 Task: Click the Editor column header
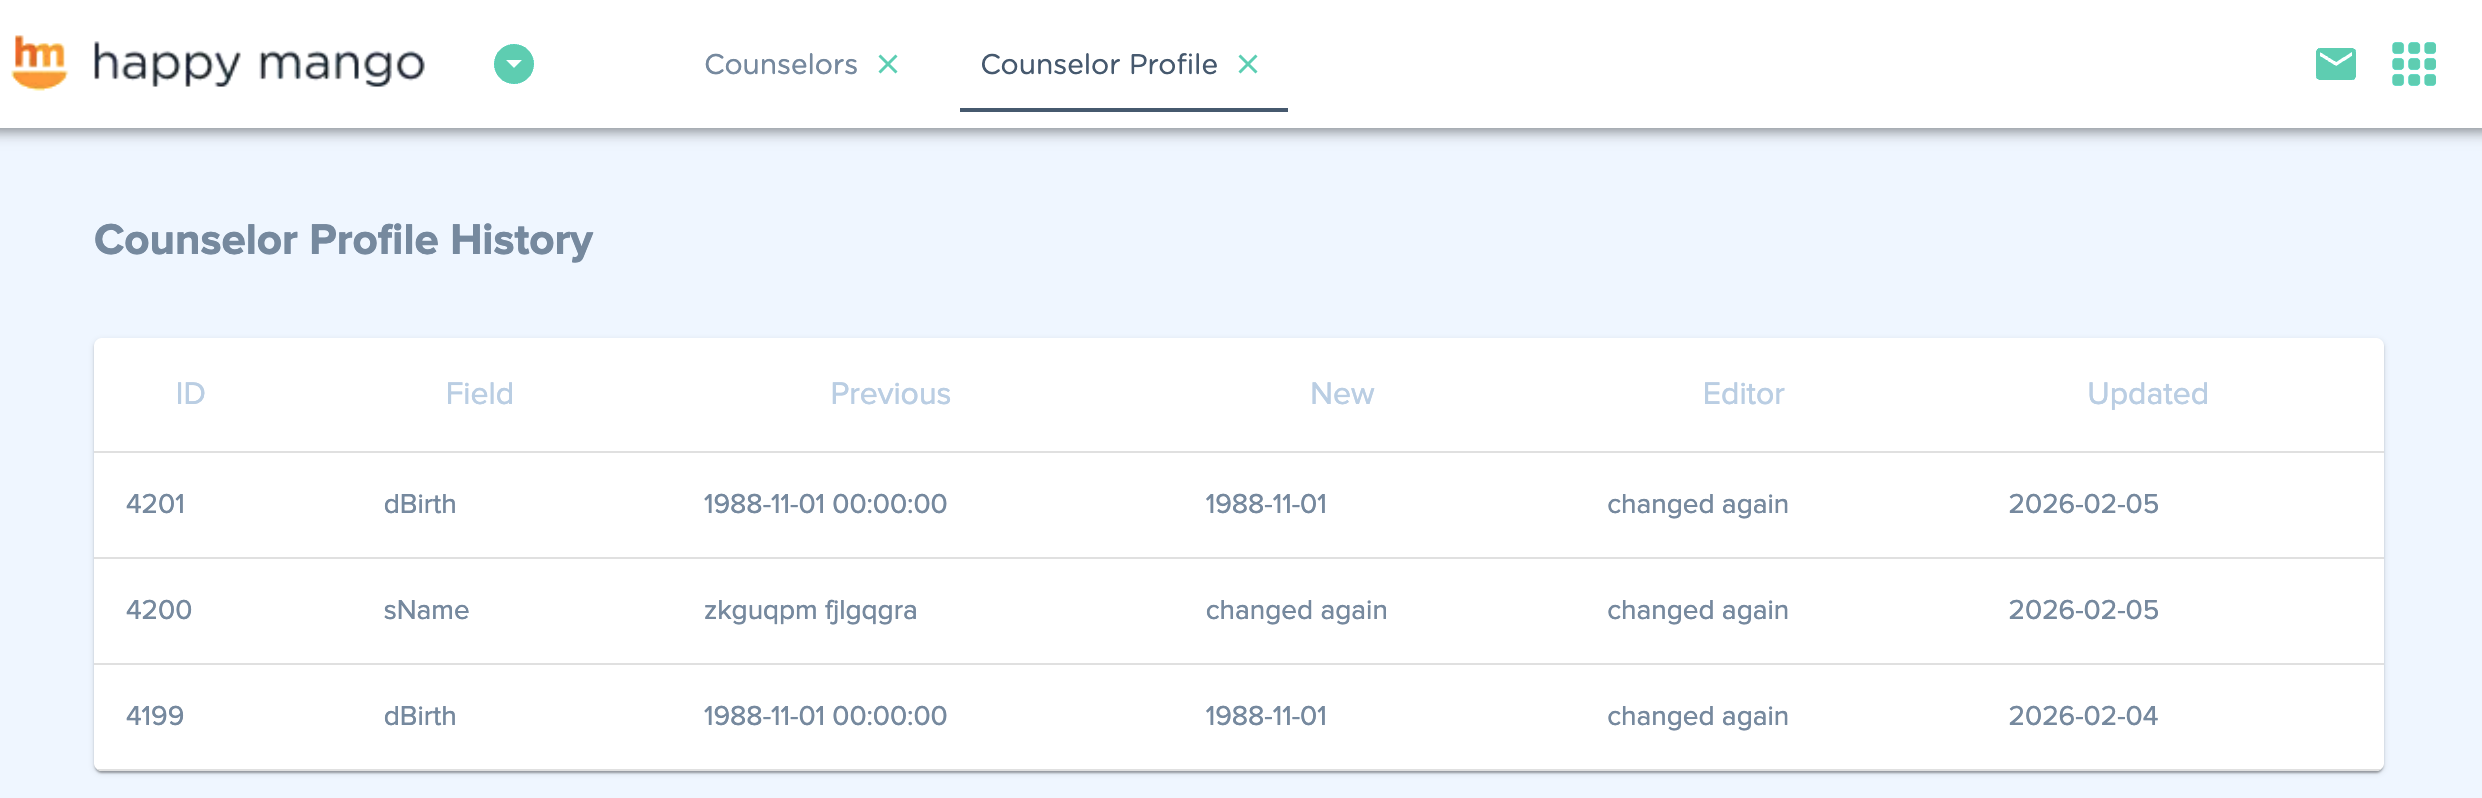1743,394
